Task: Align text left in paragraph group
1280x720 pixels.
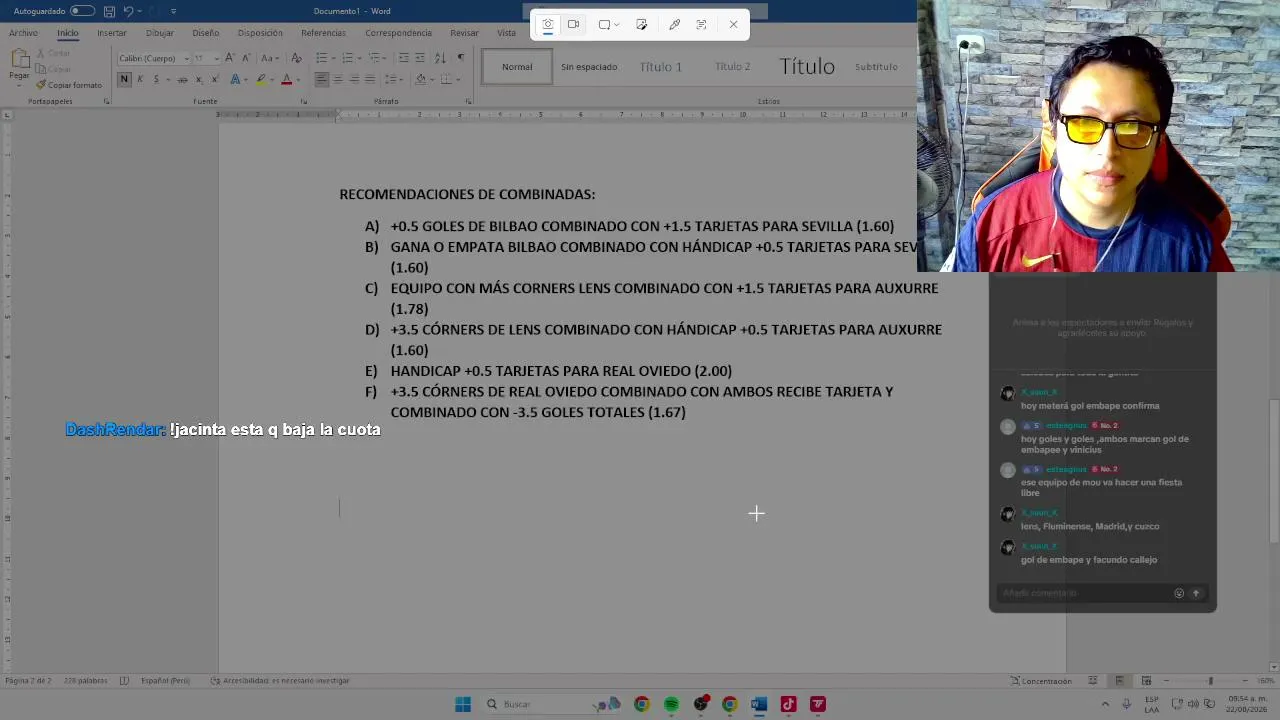Action: (x=322, y=79)
